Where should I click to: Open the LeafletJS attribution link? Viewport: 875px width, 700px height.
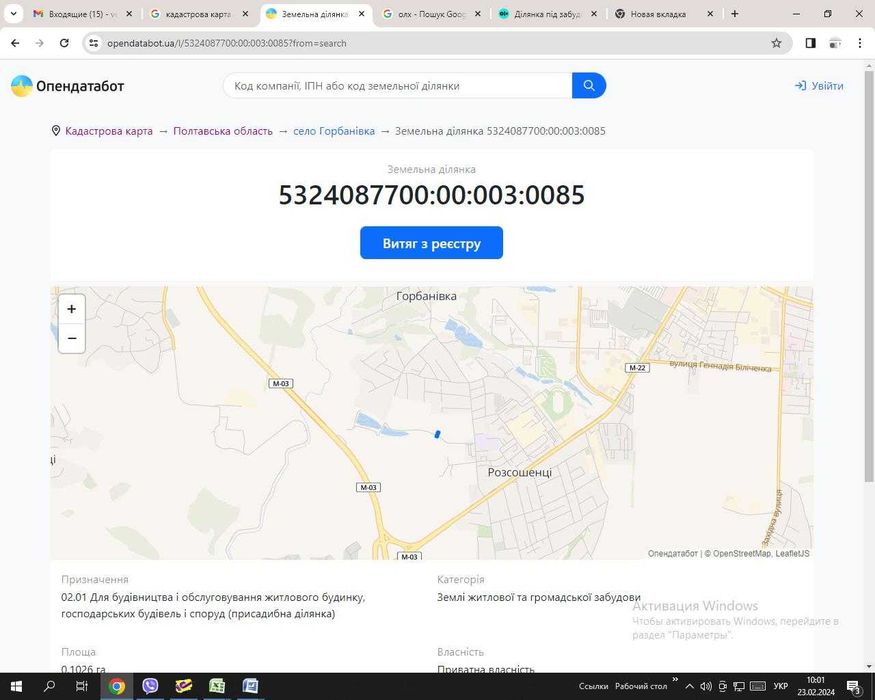792,553
